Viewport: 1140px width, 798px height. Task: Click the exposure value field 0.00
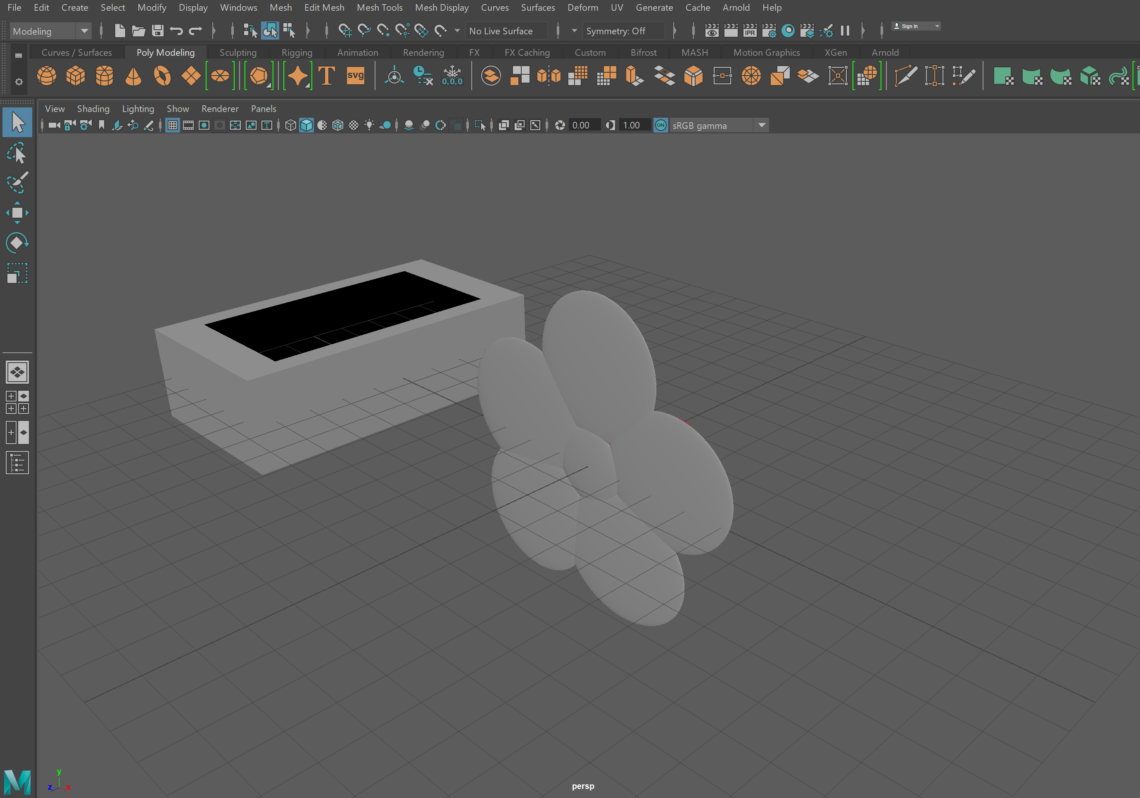[x=584, y=125]
